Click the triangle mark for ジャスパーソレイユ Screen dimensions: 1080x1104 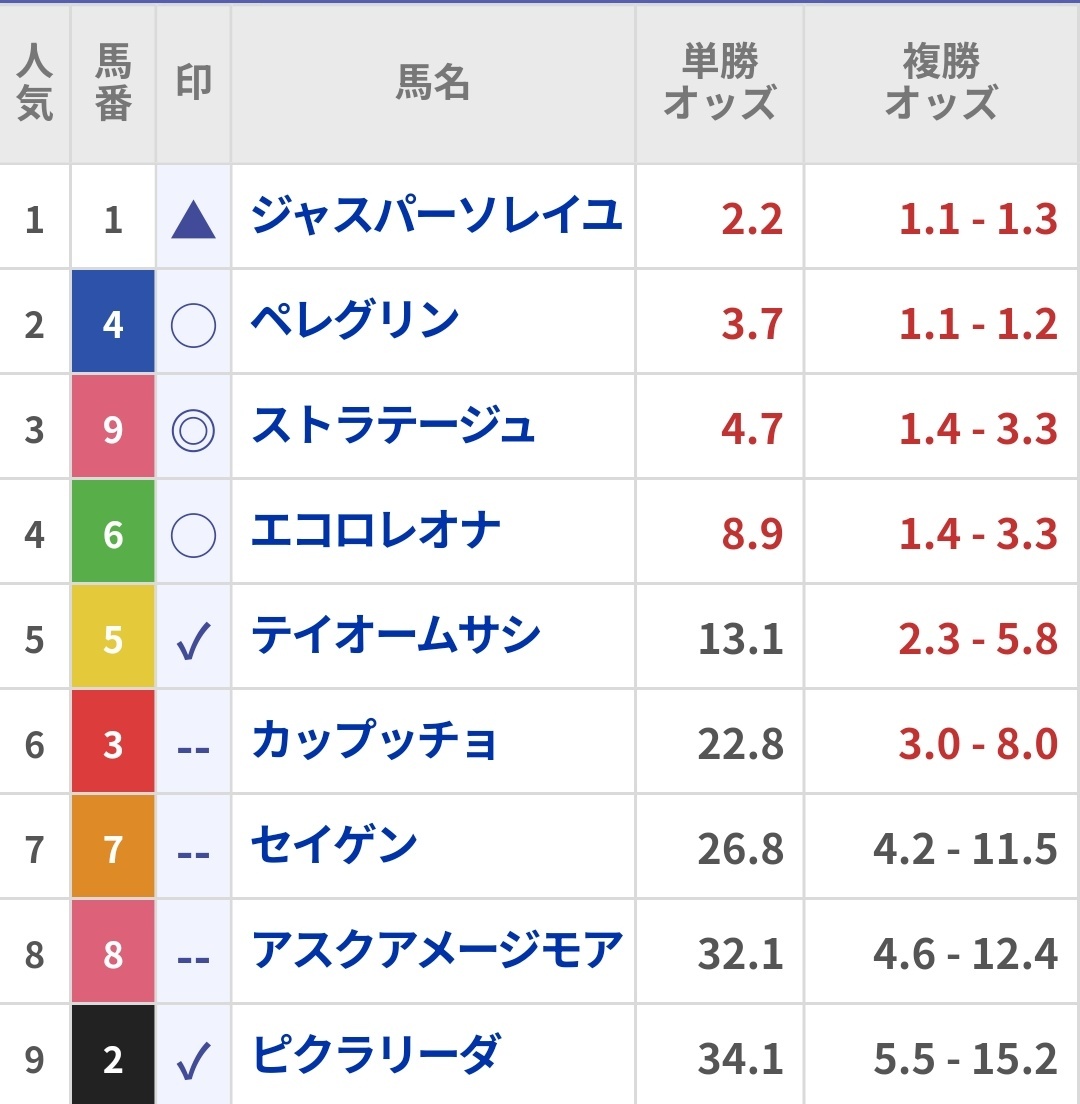click(194, 219)
